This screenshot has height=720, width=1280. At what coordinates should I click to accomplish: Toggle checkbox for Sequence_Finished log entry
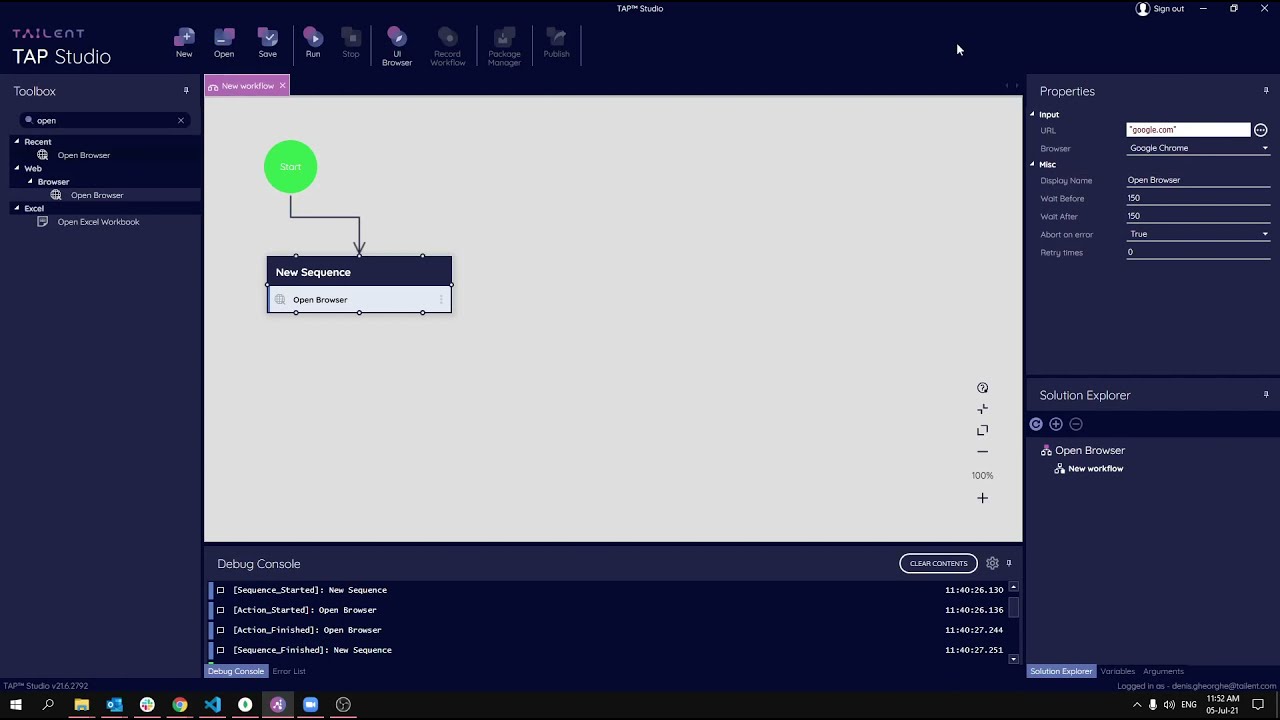[221, 650]
